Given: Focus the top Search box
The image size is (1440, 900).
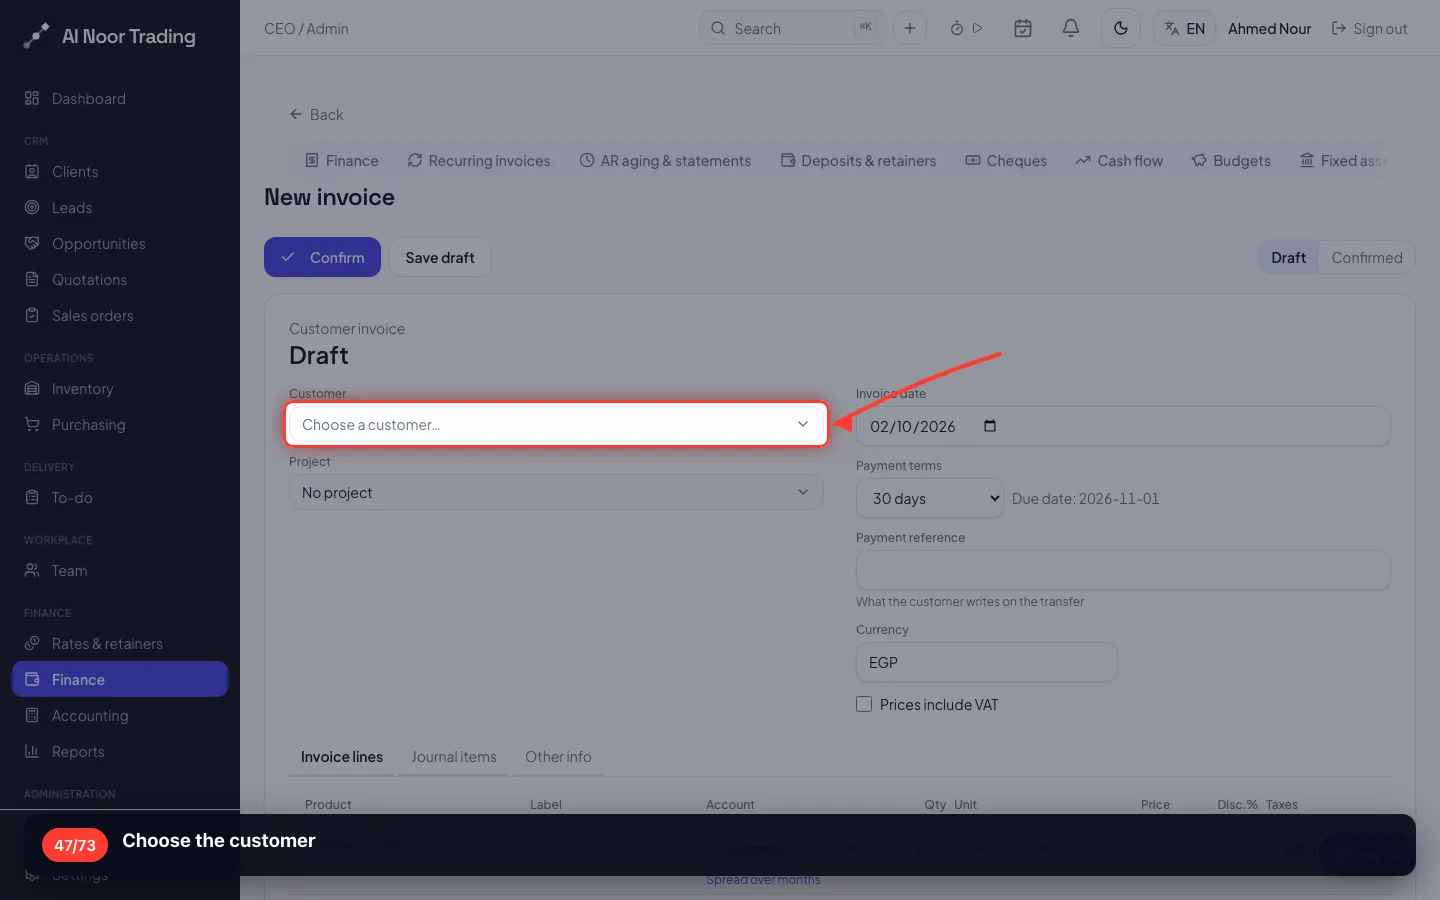Looking at the screenshot, I should click(x=792, y=28).
